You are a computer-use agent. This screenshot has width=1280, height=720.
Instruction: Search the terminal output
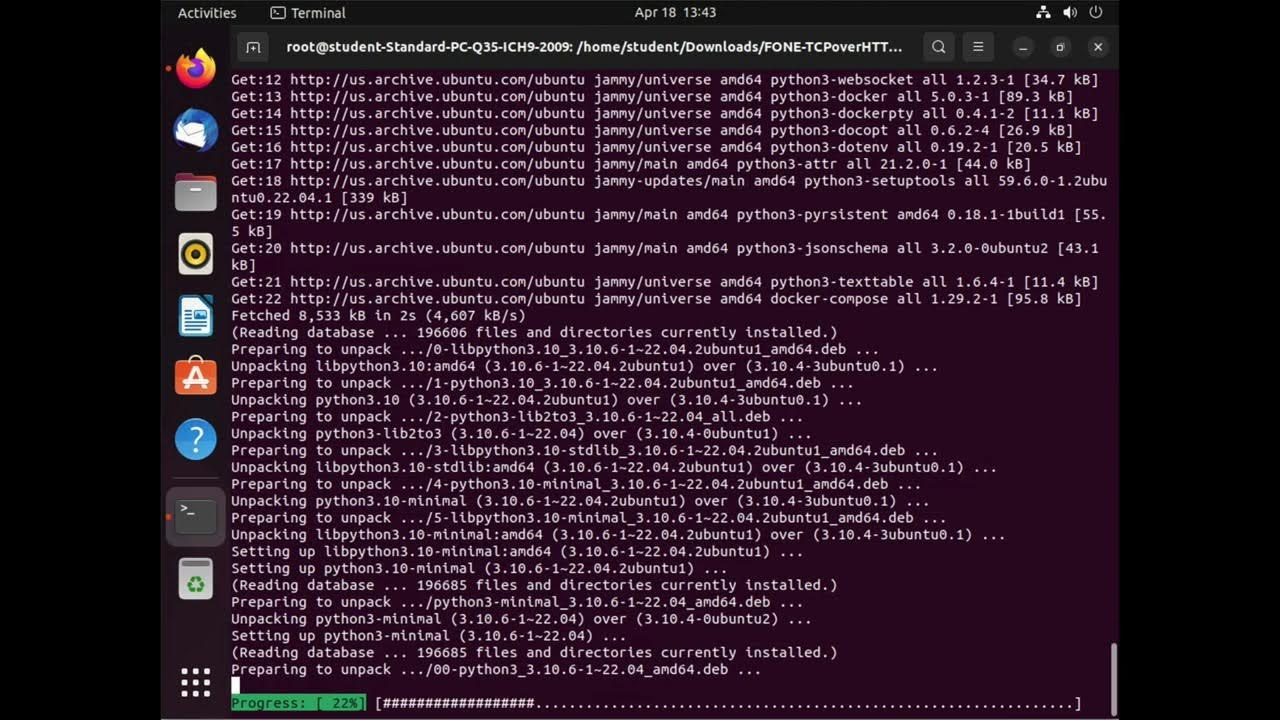[938, 47]
